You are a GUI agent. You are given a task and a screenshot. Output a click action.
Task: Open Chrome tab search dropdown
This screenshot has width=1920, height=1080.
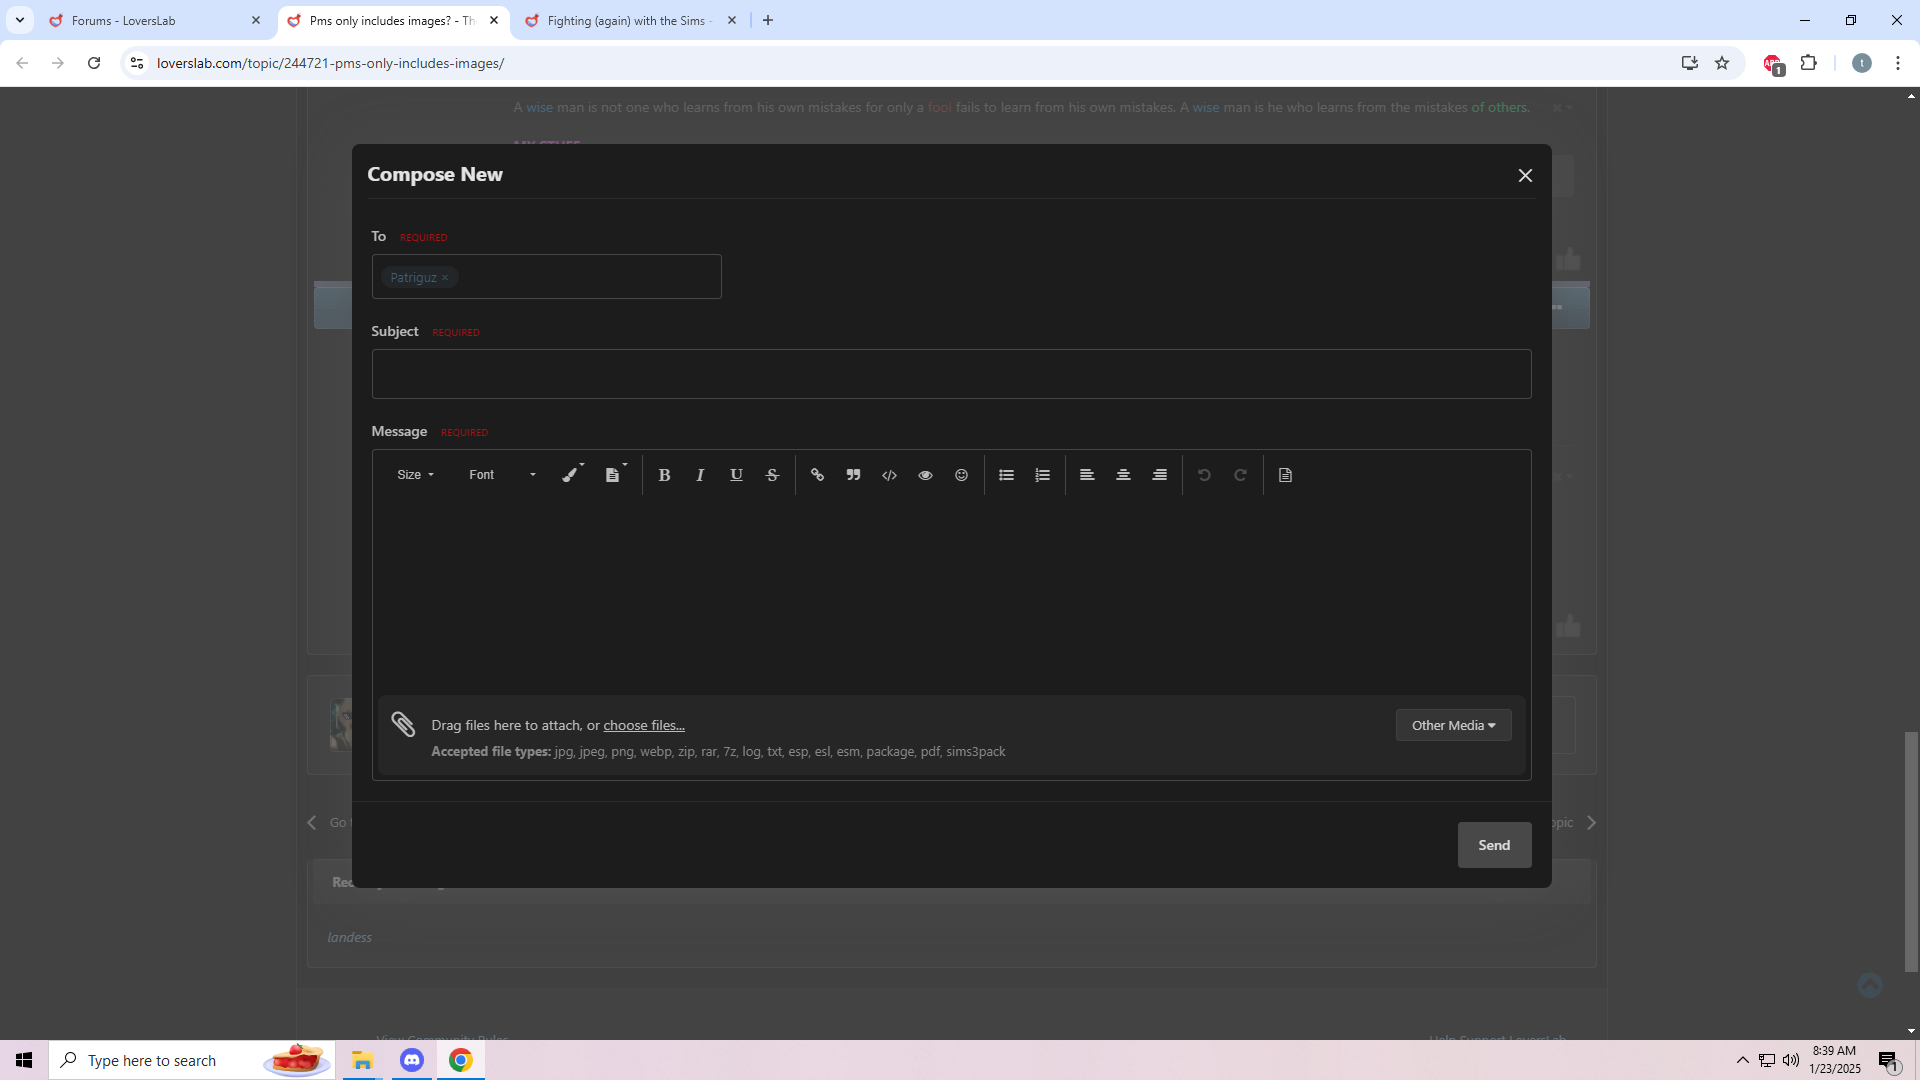pyautogui.click(x=20, y=20)
